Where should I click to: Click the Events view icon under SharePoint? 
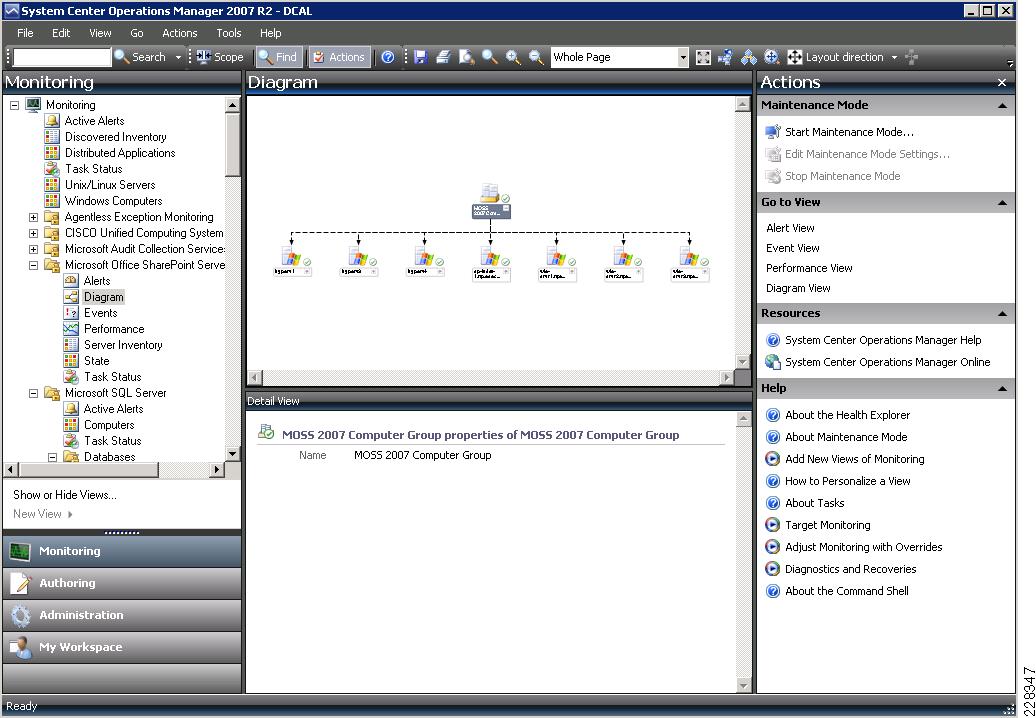click(71, 313)
